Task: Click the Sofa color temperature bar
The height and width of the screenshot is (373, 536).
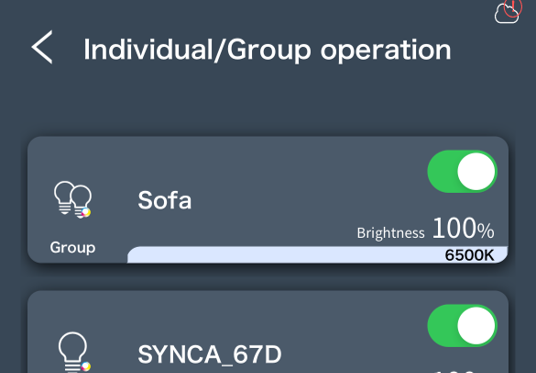Action: pyautogui.click(x=318, y=255)
